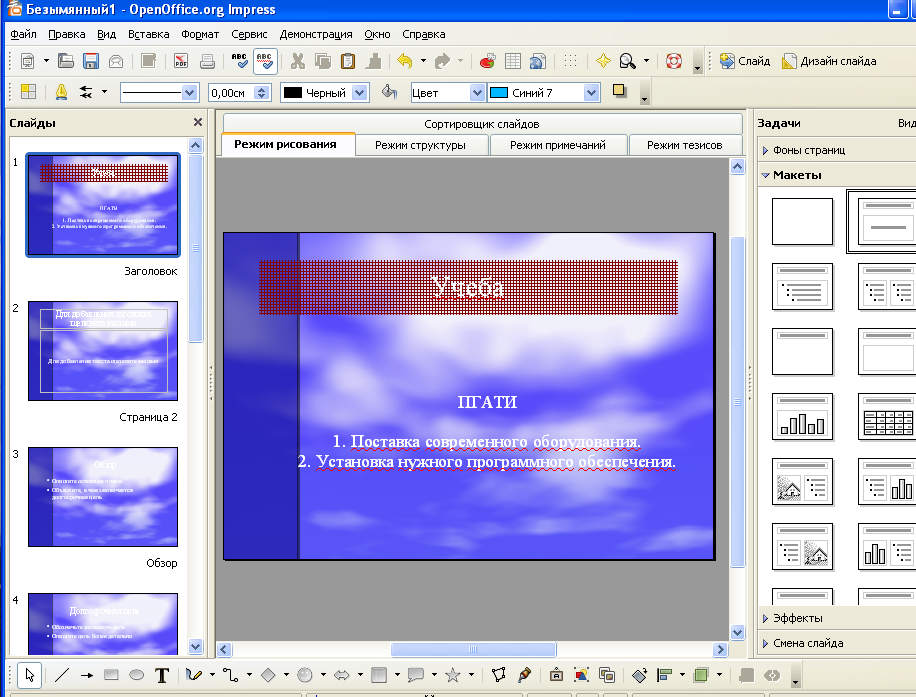The image size is (916, 697).
Task: Open OpenOffice Help lifebuoy icon
Action: click(674, 61)
